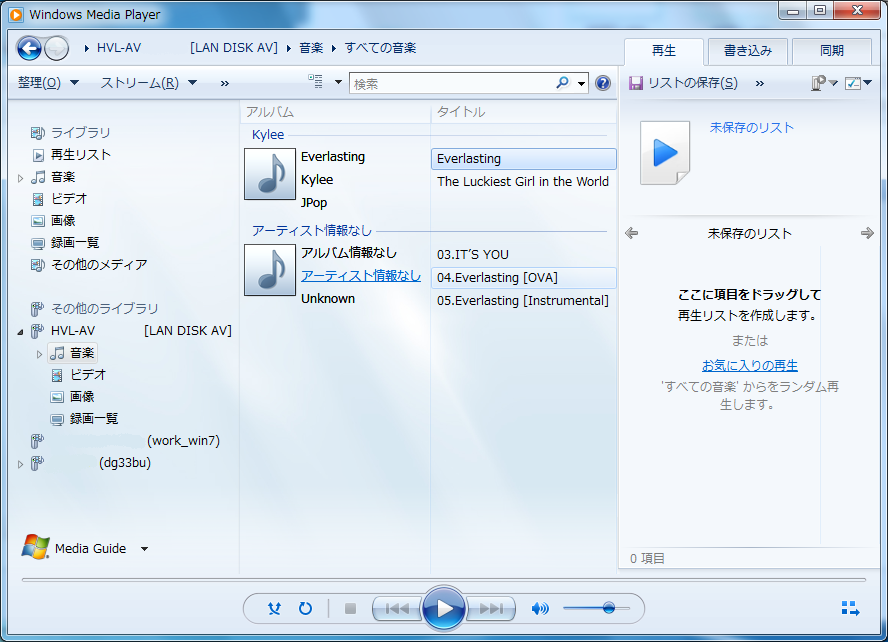The image size is (888, 642).
Task: Click the Media Guide Windows logo button
Action: (x=35, y=547)
